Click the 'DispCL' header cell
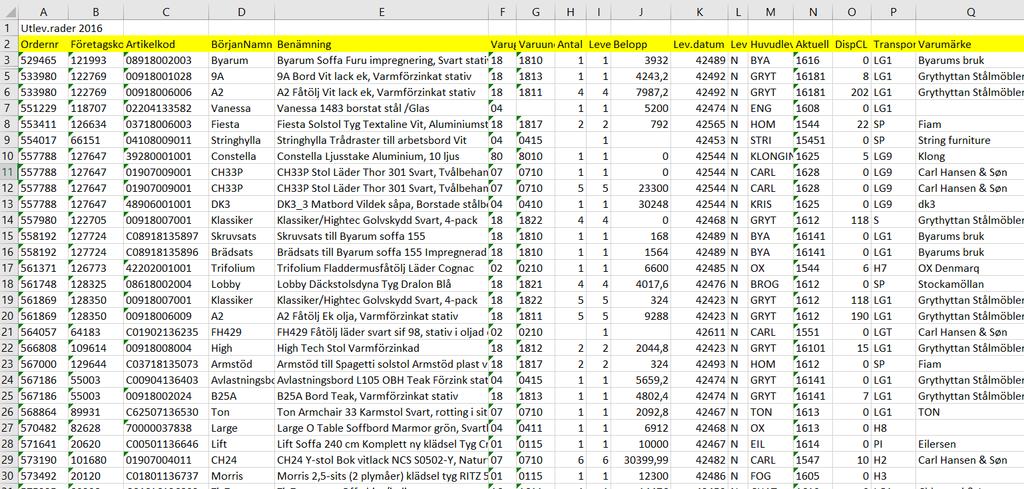This screenshot has height=489, width=1024. 852,44
